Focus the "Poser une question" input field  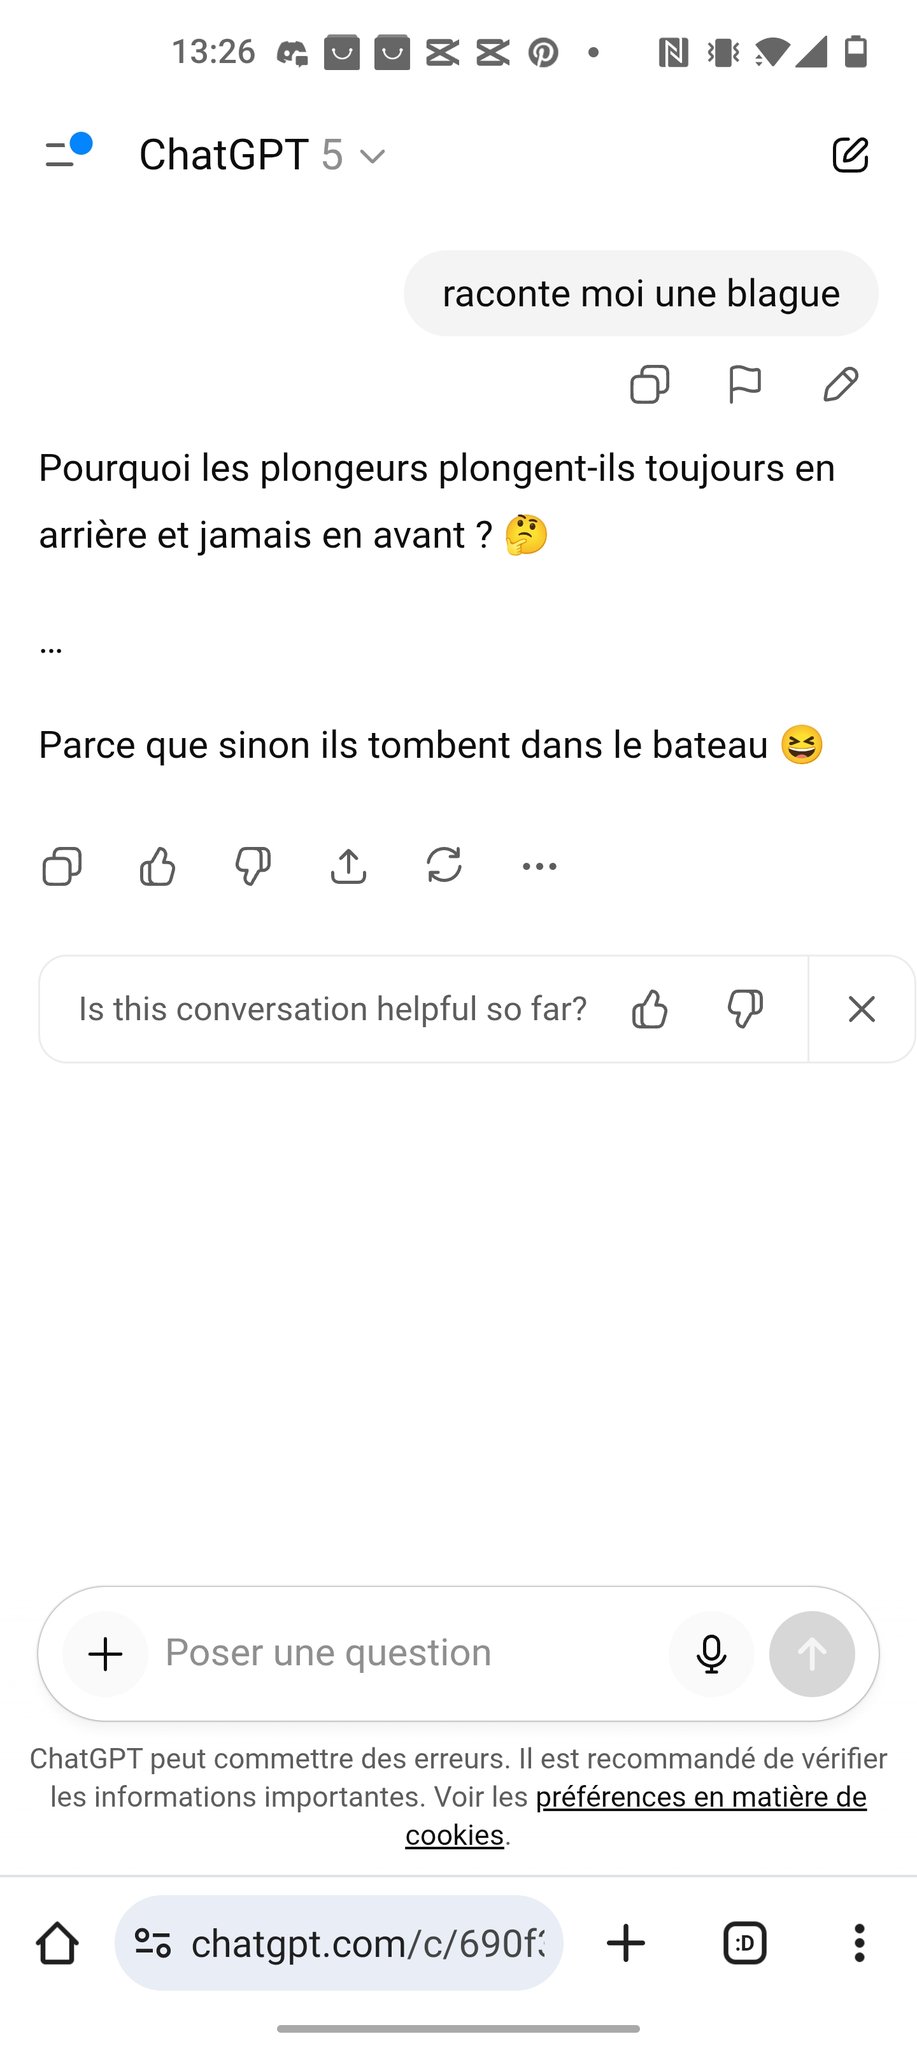(410, 1653)
